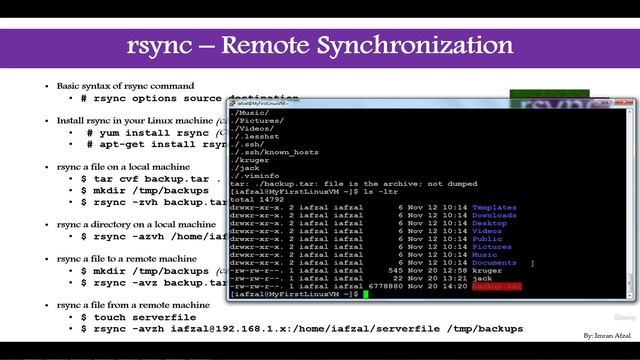
Task: Click the '# rsync options source' line on slide
Action: click(x=151, y=98)
